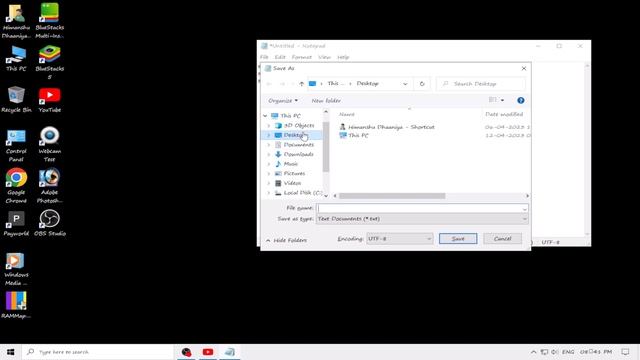640x360 pixels.
Task: Launch OBS Studio desktop icon
Action: pos(49,223)
